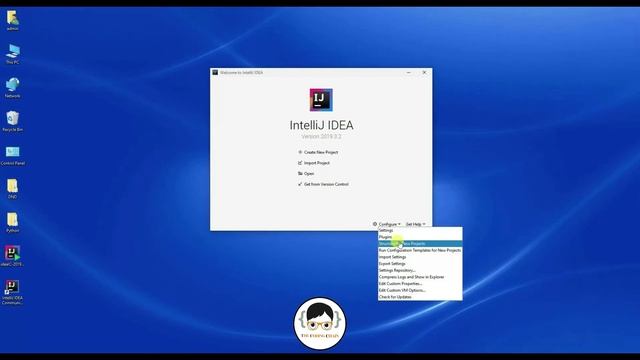The image size is (640, 360).
Task: Open the Network desktop icon
Action: (x=12, y=88)
